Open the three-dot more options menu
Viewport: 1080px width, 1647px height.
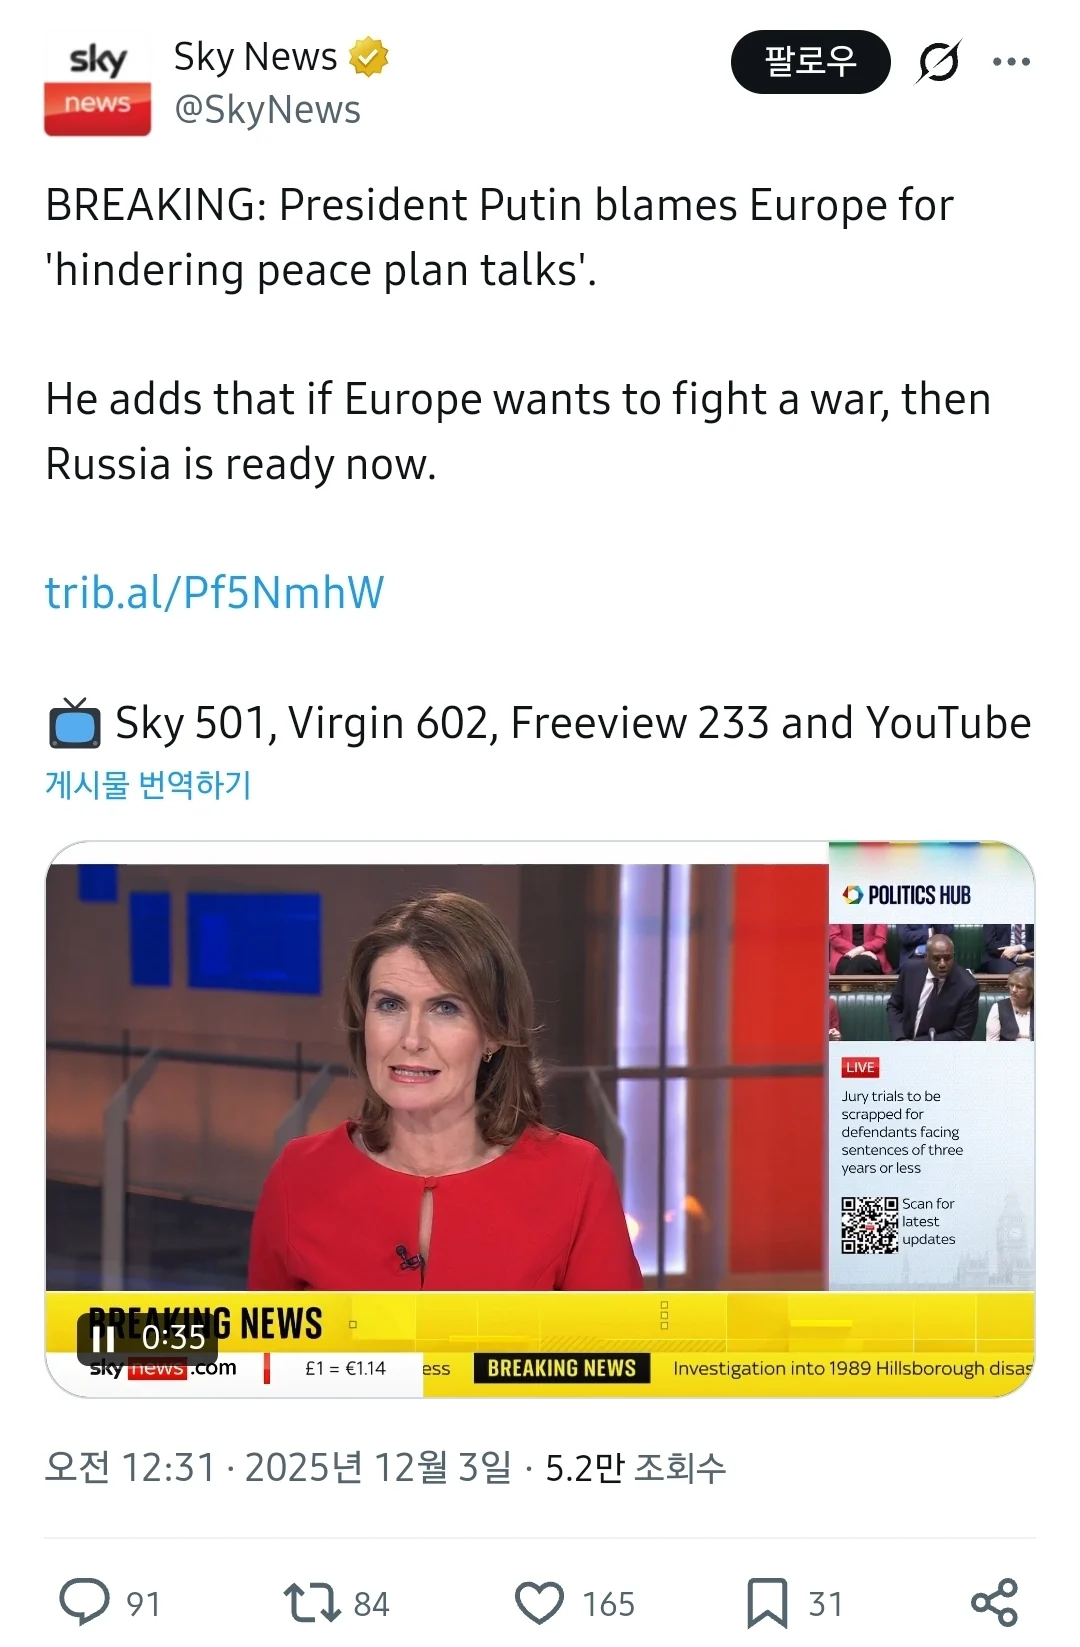[x=1011, y=62]
